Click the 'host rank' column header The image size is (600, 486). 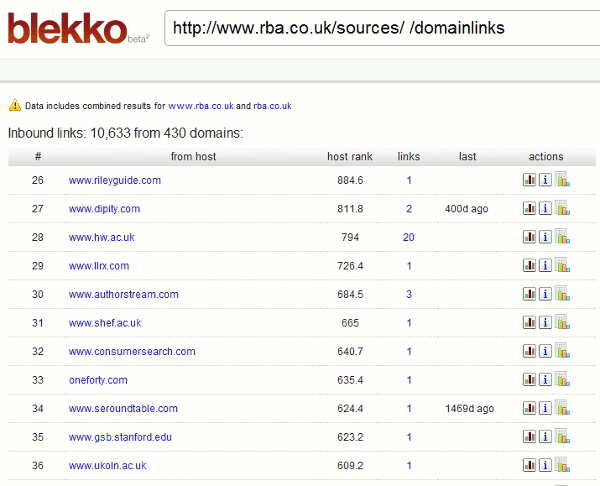coord(350,157)
